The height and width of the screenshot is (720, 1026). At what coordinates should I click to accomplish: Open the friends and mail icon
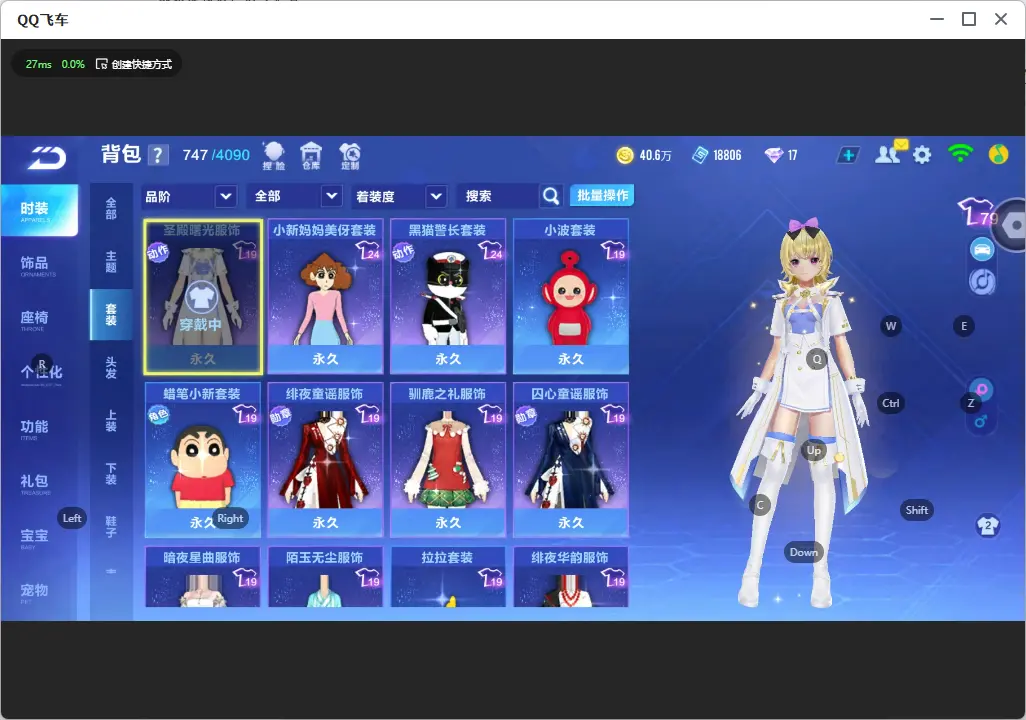(x=891, y=153)
